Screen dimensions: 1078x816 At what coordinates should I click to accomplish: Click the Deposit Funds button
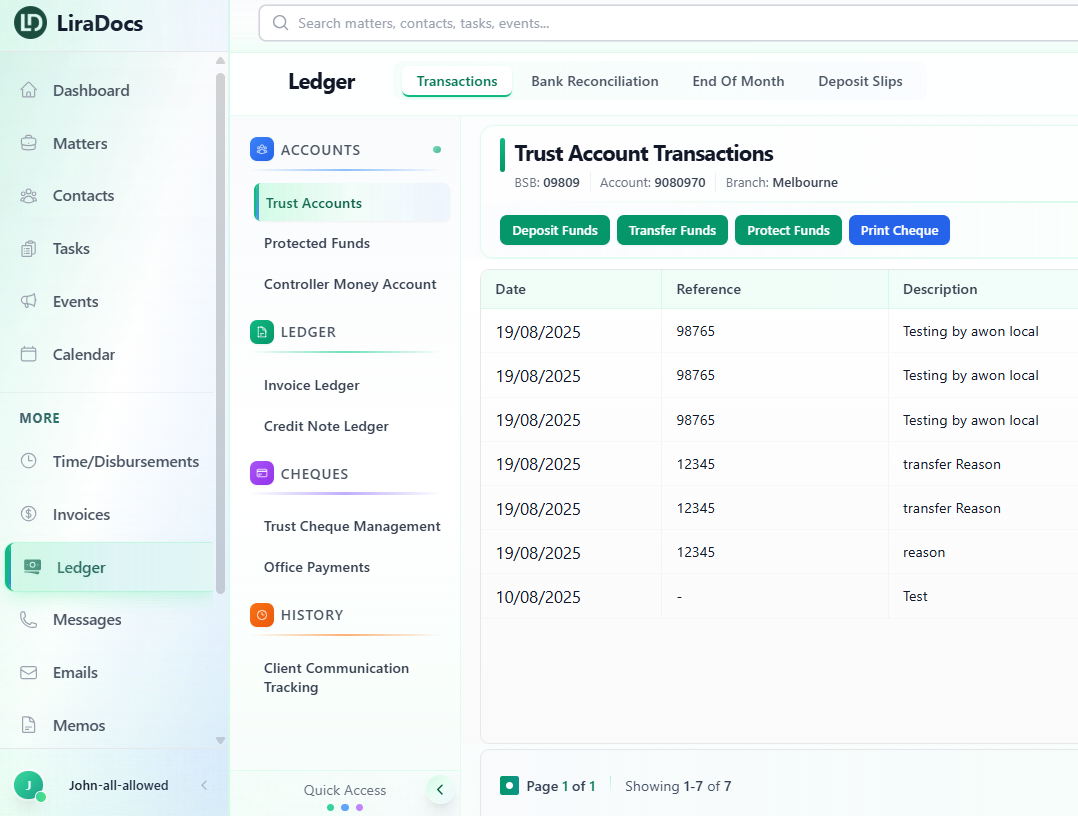point(555,230)
